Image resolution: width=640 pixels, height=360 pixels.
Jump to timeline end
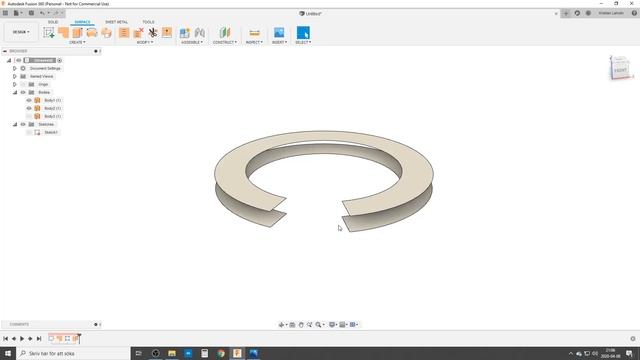pyautogui.click(x=39, y=338)
